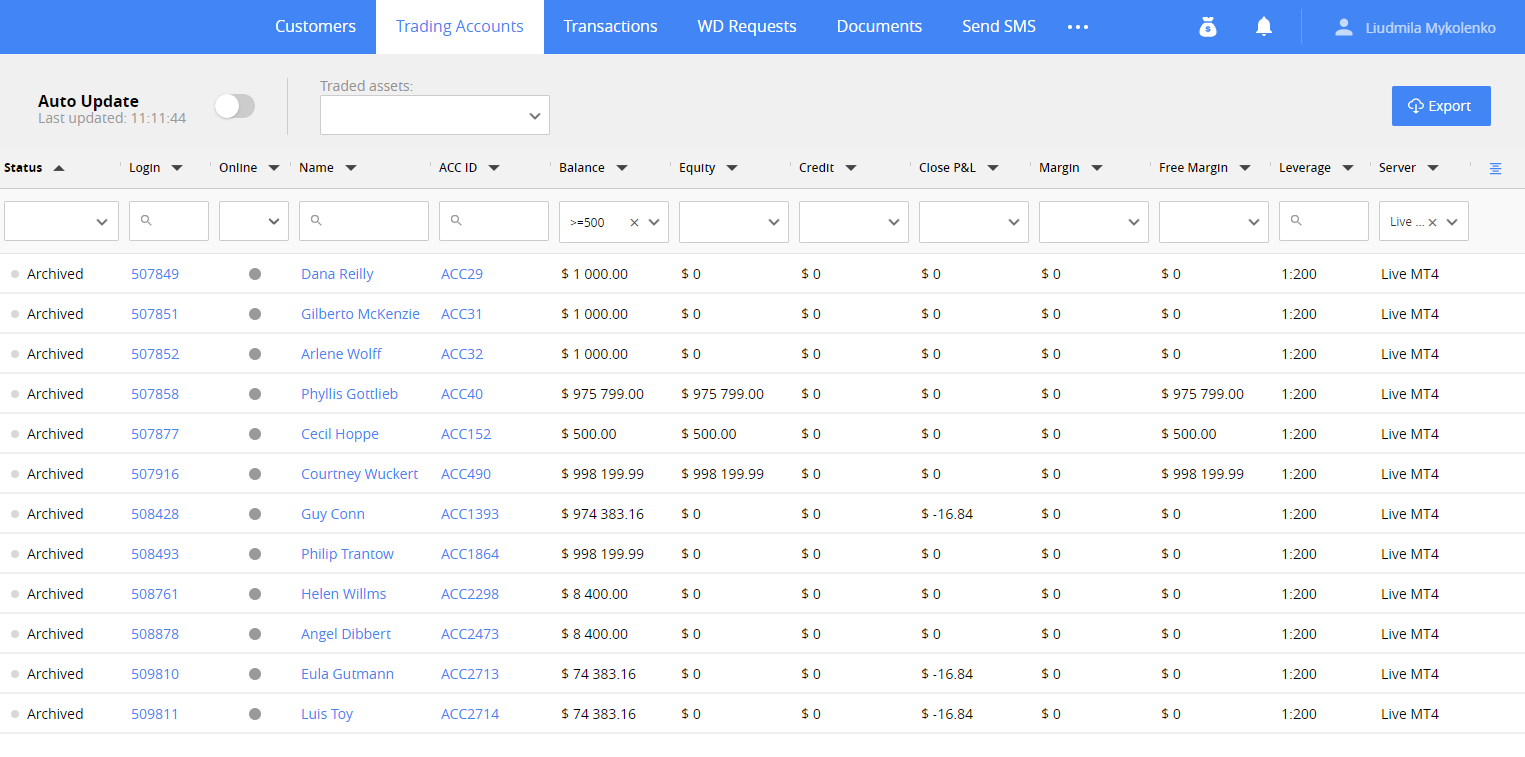Expand the Online filter dropdown

pyautogui.click(x=254, y=222)
